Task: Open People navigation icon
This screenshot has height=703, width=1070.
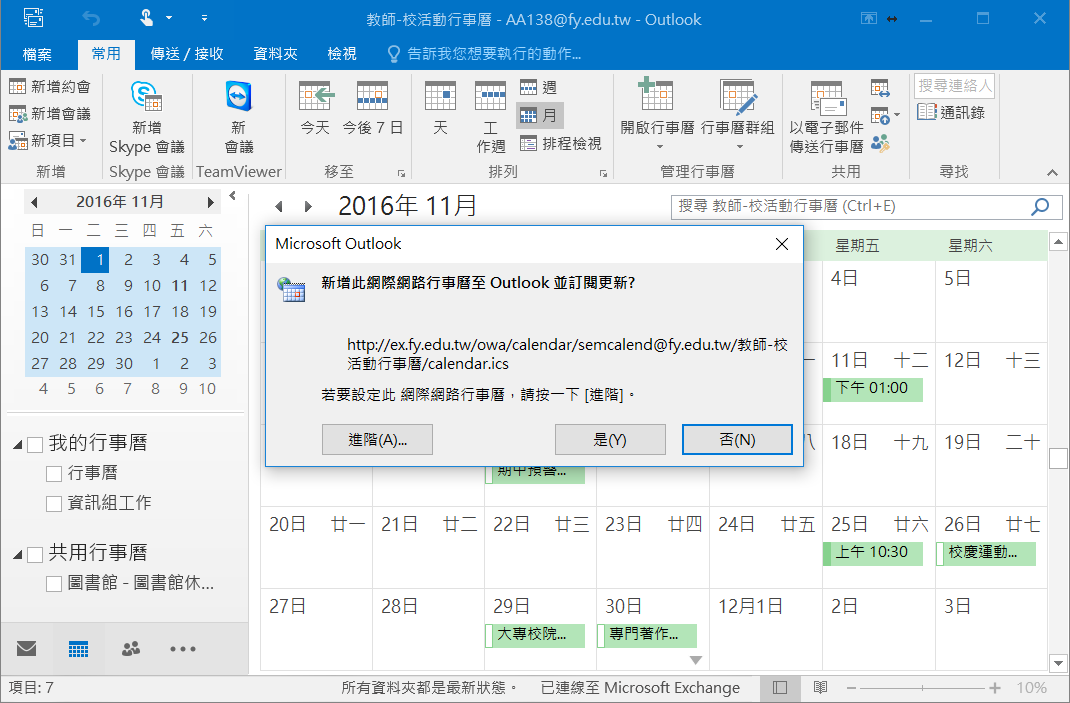Action: 131,648
